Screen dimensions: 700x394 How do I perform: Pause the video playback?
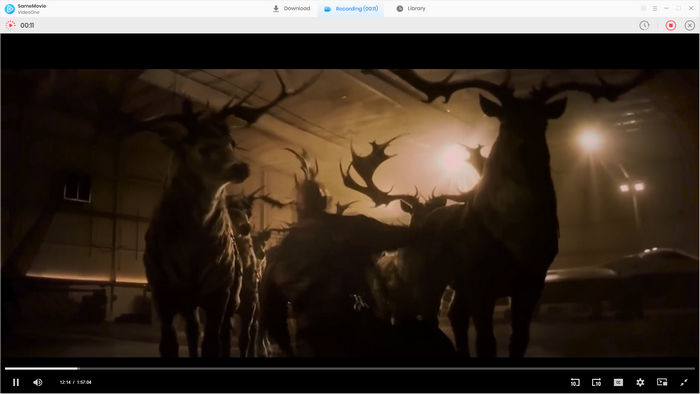pos(16,382)
